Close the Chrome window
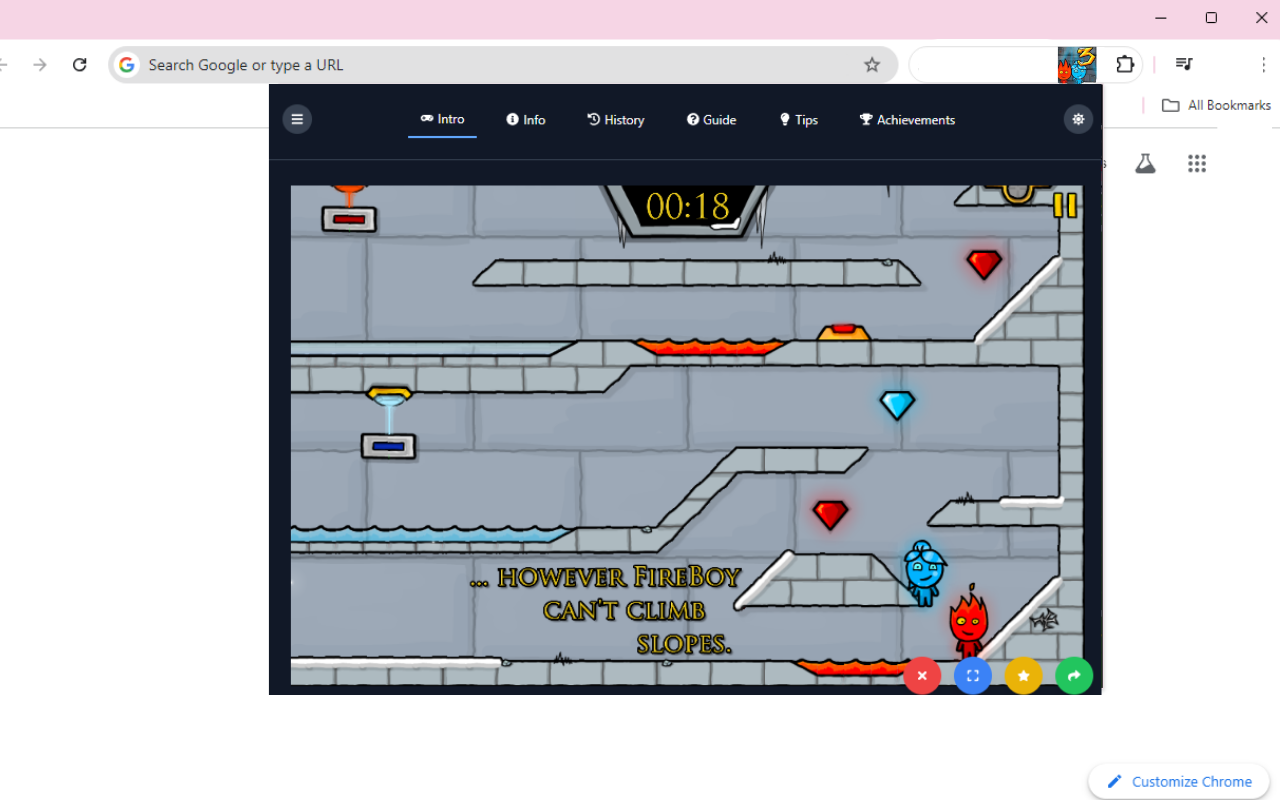This screenshot has height=800, width=1280. 1261,18
